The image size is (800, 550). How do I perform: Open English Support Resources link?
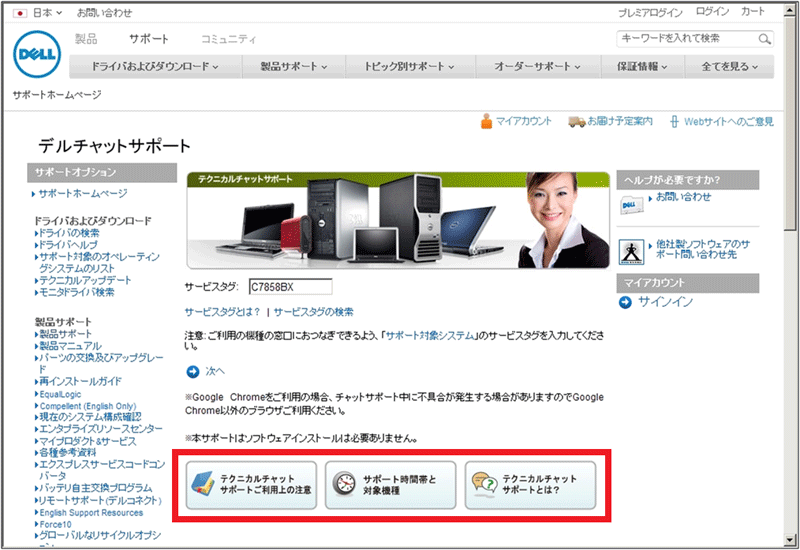91,513
